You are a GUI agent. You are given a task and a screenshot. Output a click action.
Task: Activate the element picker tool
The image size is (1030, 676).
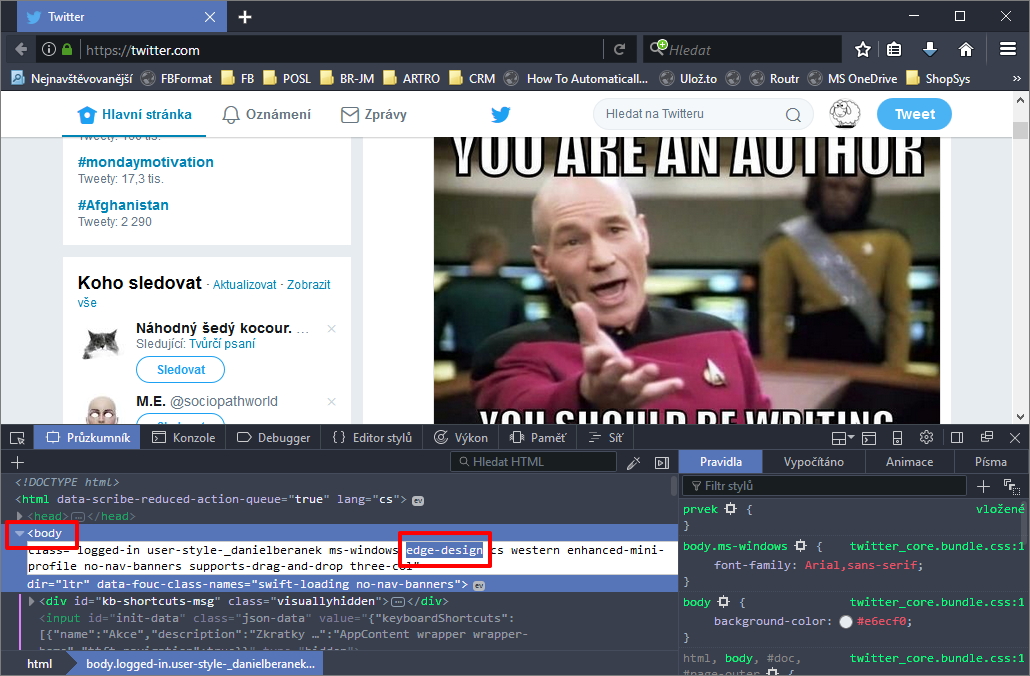(17, 438)
